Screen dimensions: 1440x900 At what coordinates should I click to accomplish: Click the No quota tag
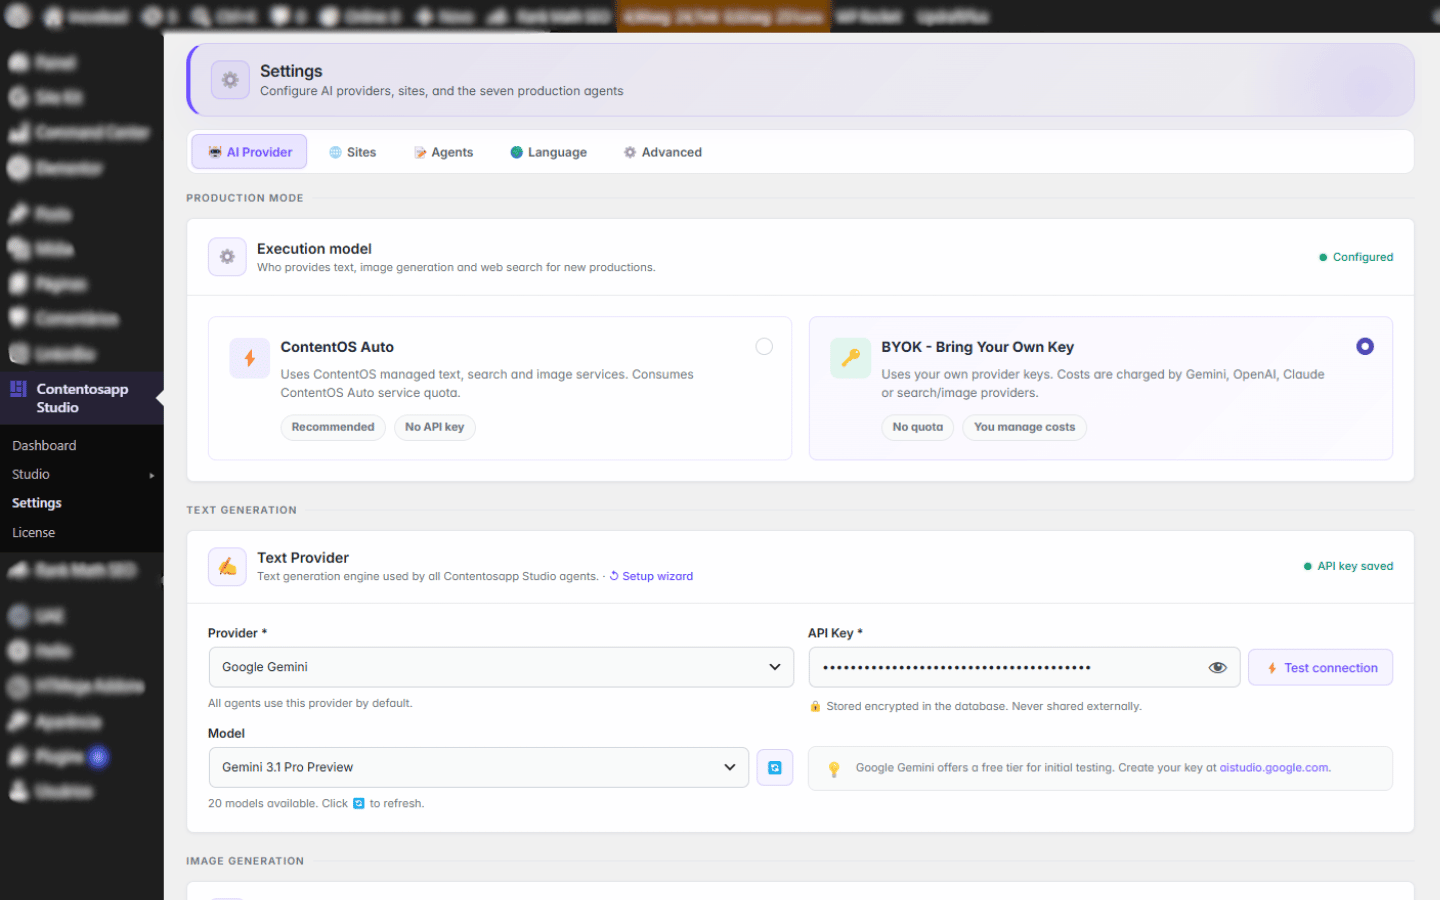tap(917, 427)
